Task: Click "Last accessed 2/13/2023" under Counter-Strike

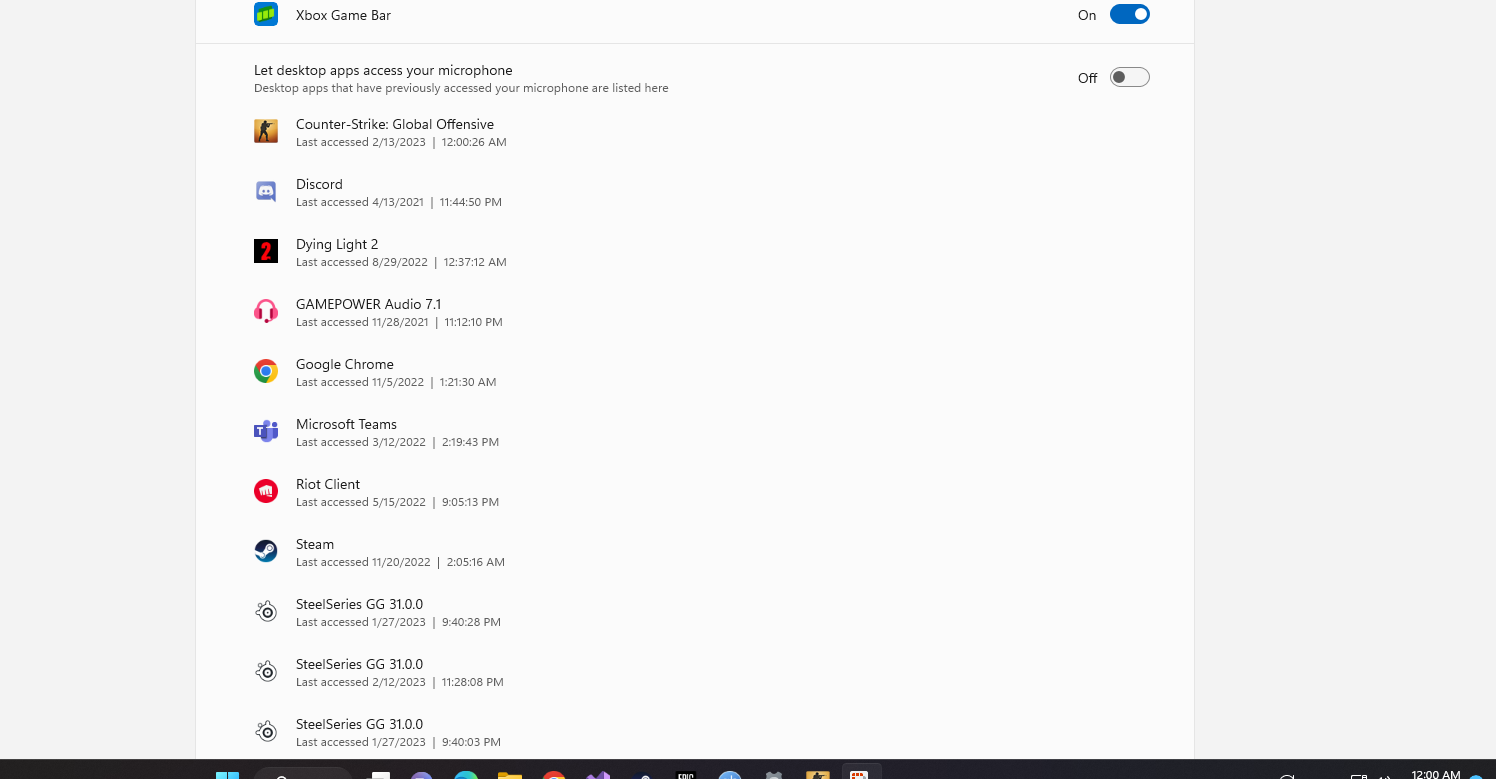Action: click(361, 142)
